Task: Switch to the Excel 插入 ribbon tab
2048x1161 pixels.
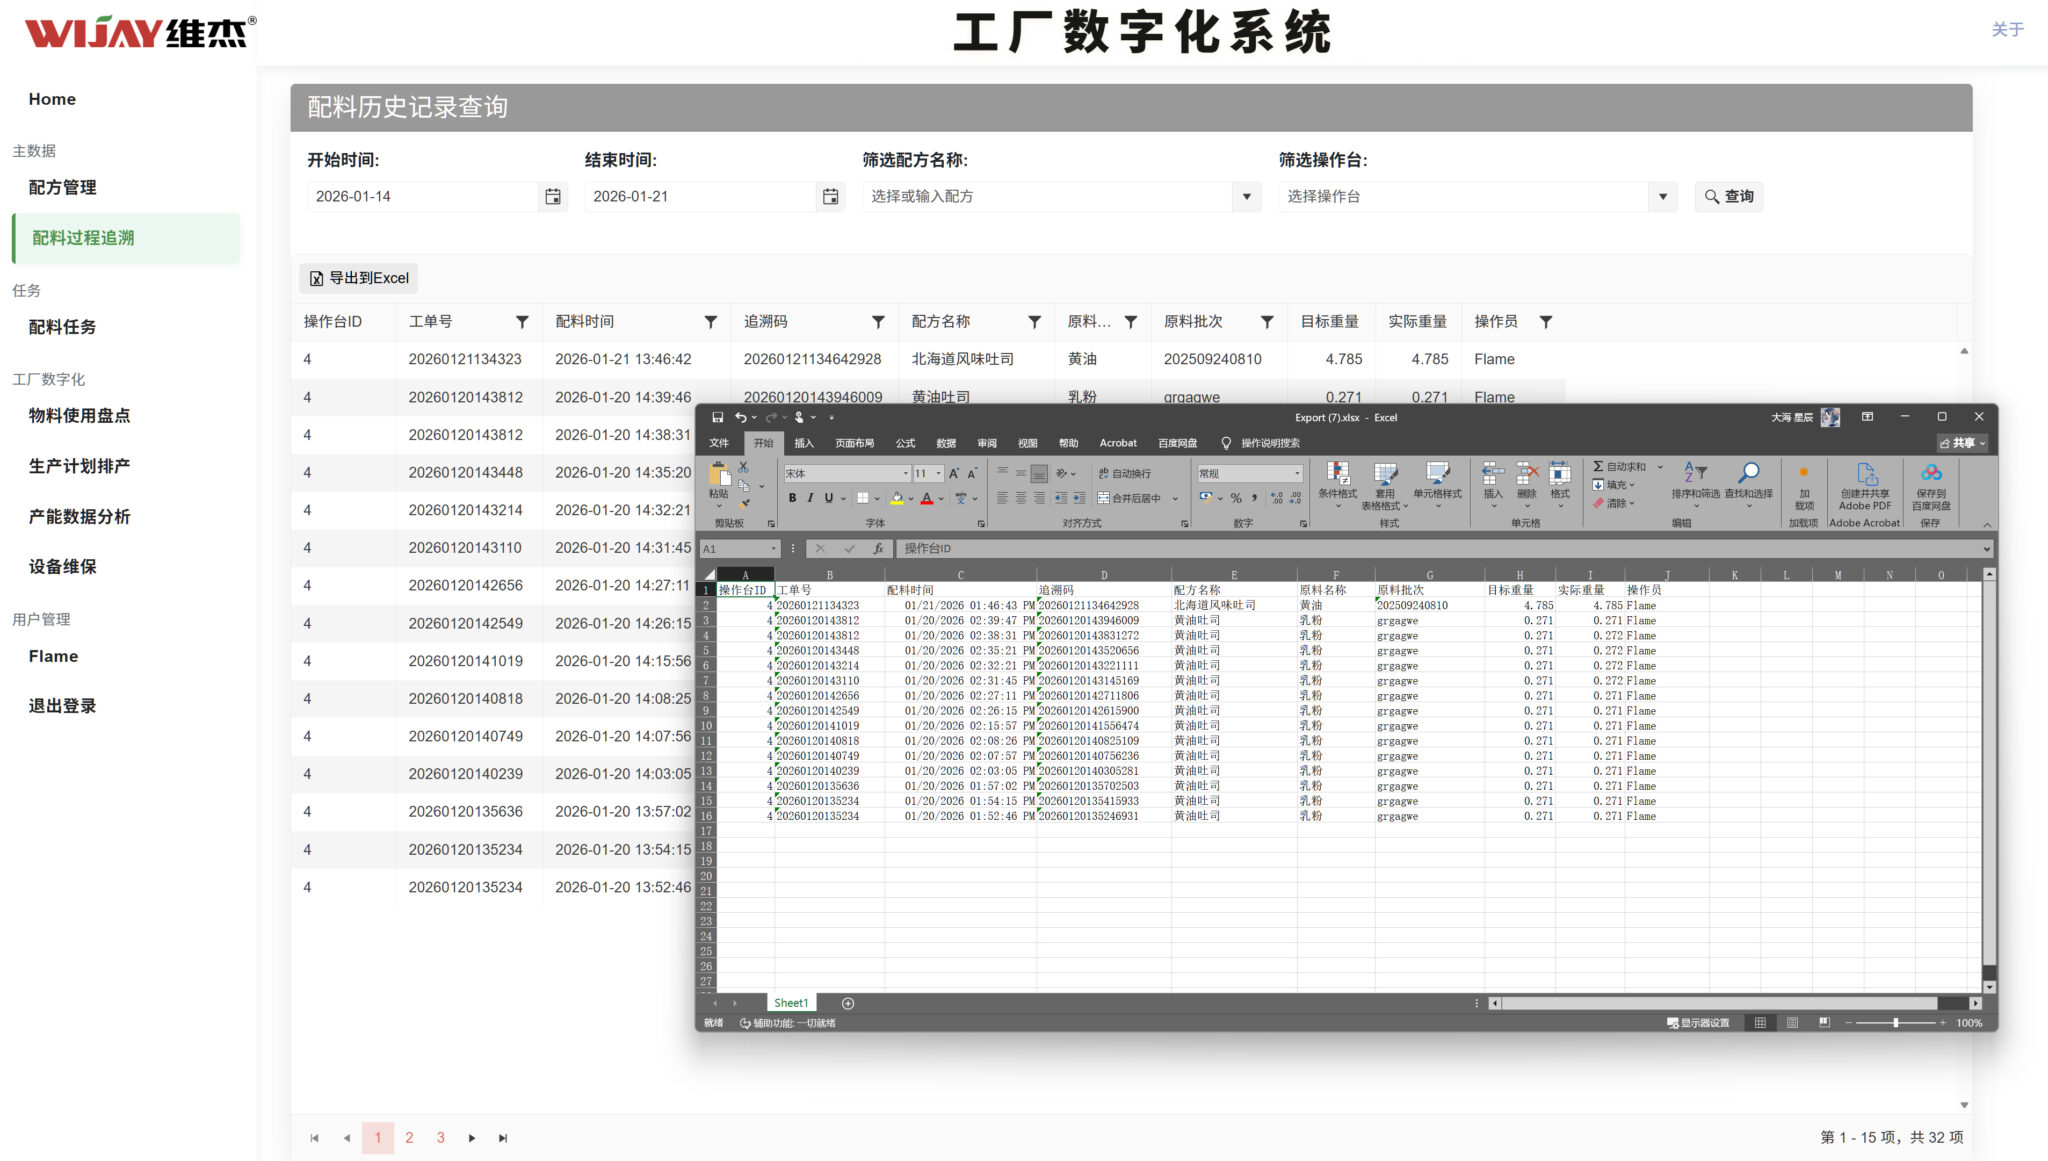Action: [804, 443]
